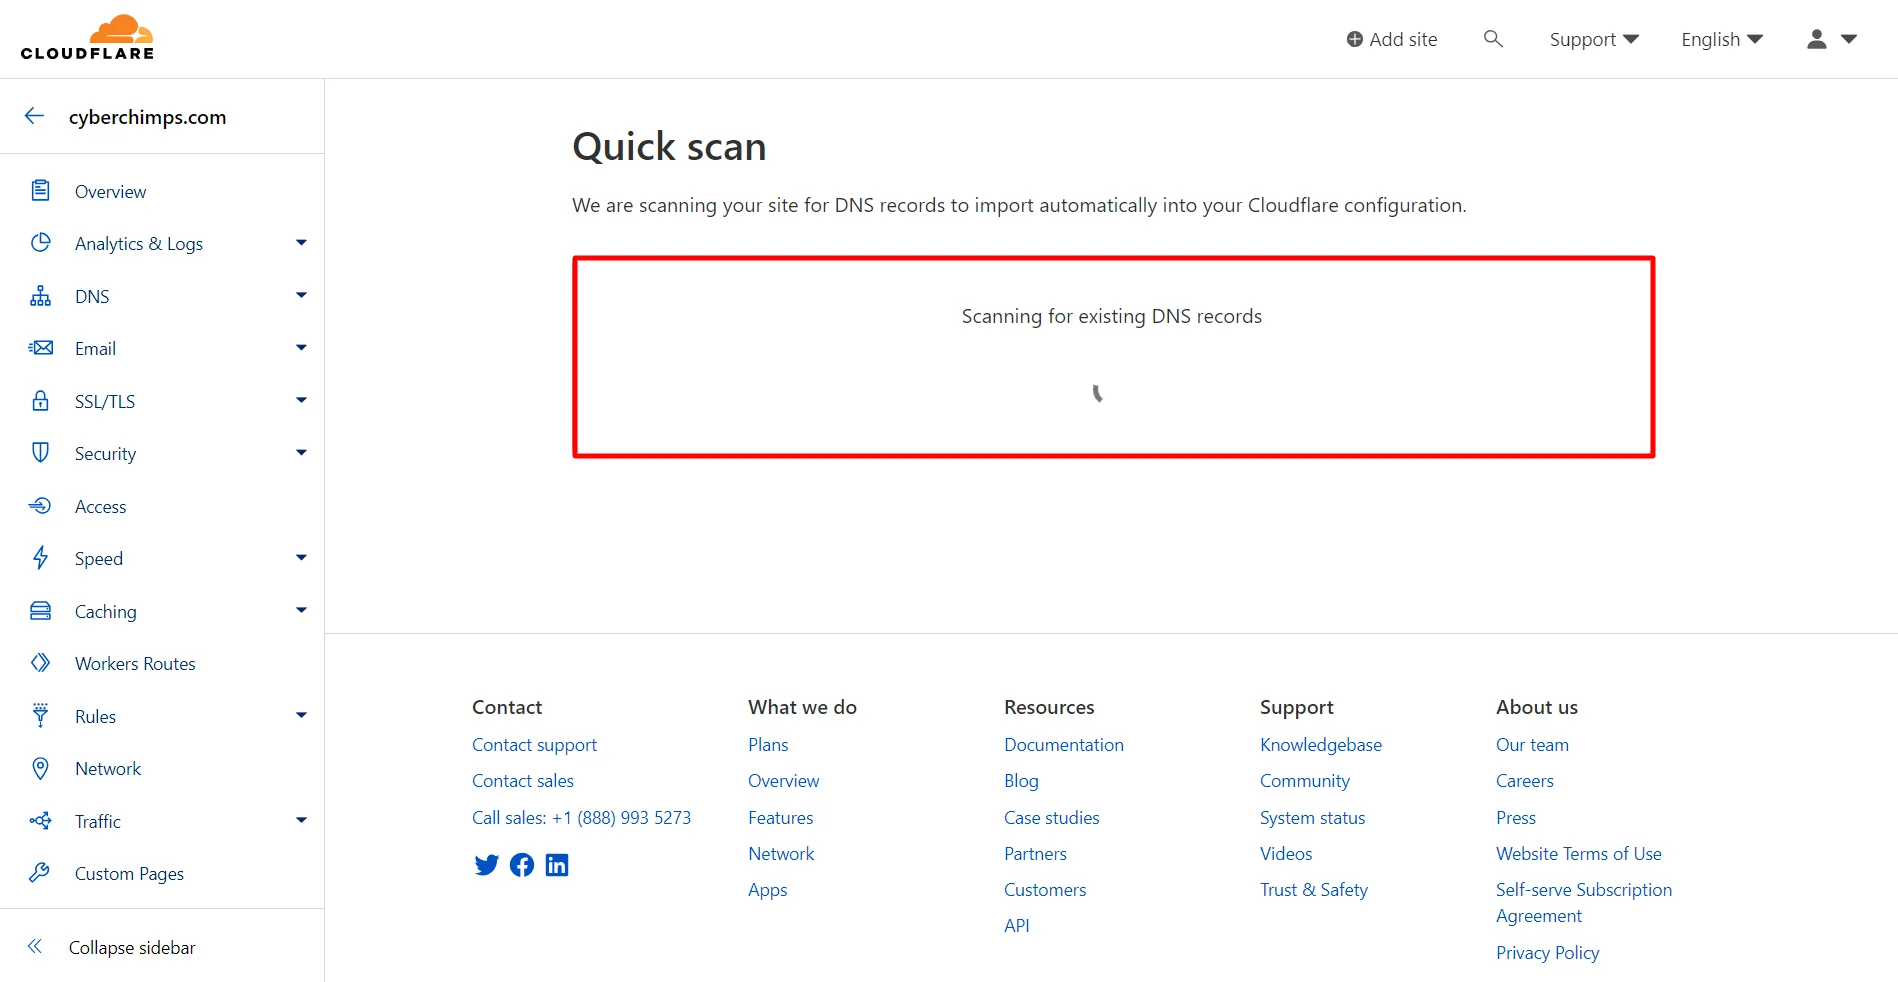The width and height of the screenshot is (1898, 982).
Task: Click the Add site button label
Action: 1403,39
